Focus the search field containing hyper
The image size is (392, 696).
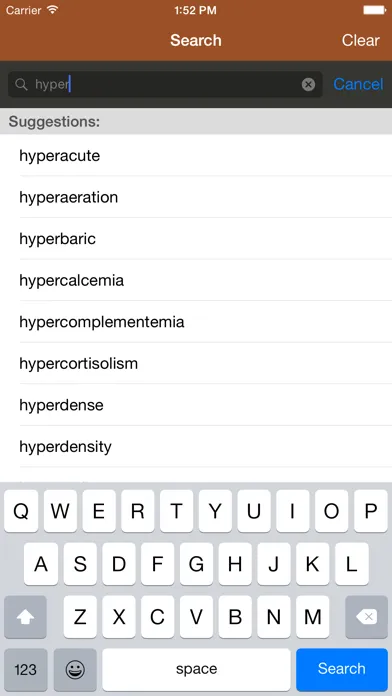165,84
